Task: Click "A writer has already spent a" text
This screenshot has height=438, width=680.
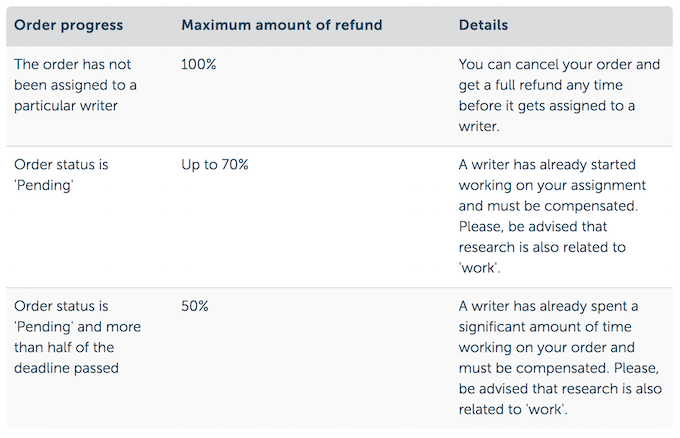Action: click(548, 306)
